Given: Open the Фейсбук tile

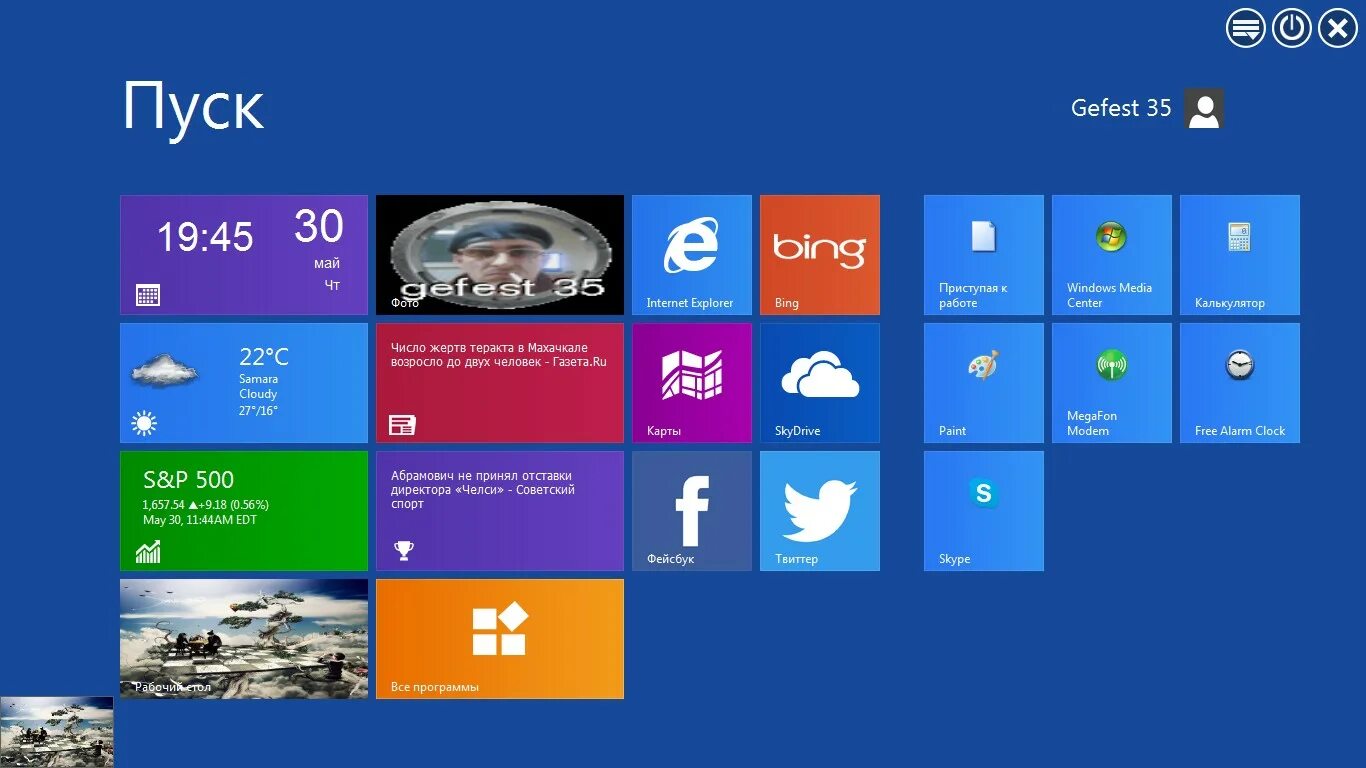Looking at the screenshot, I should (x=691, y=510).
